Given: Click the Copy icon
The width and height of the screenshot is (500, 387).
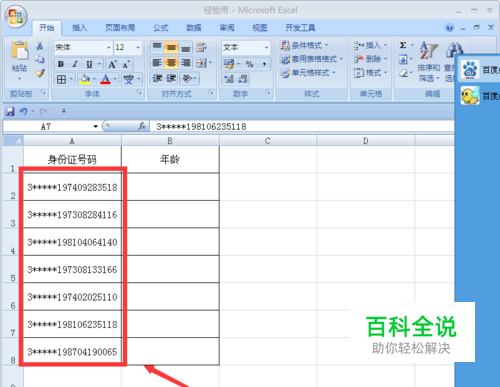Looking at the screenshot, I should coord(40,59).
